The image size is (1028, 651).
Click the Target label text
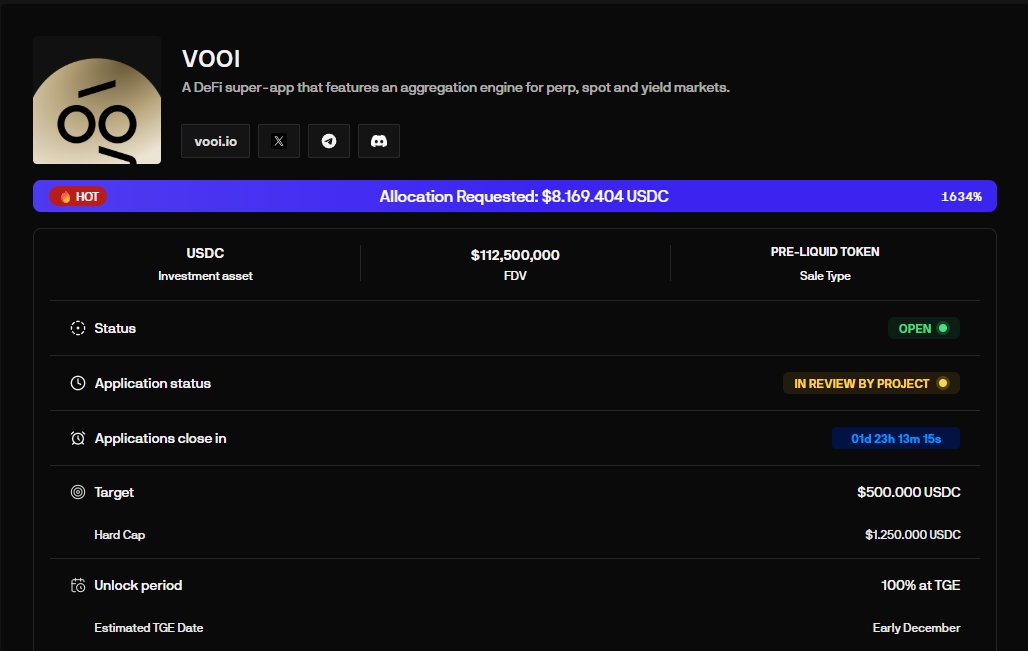tap(114, 492)
